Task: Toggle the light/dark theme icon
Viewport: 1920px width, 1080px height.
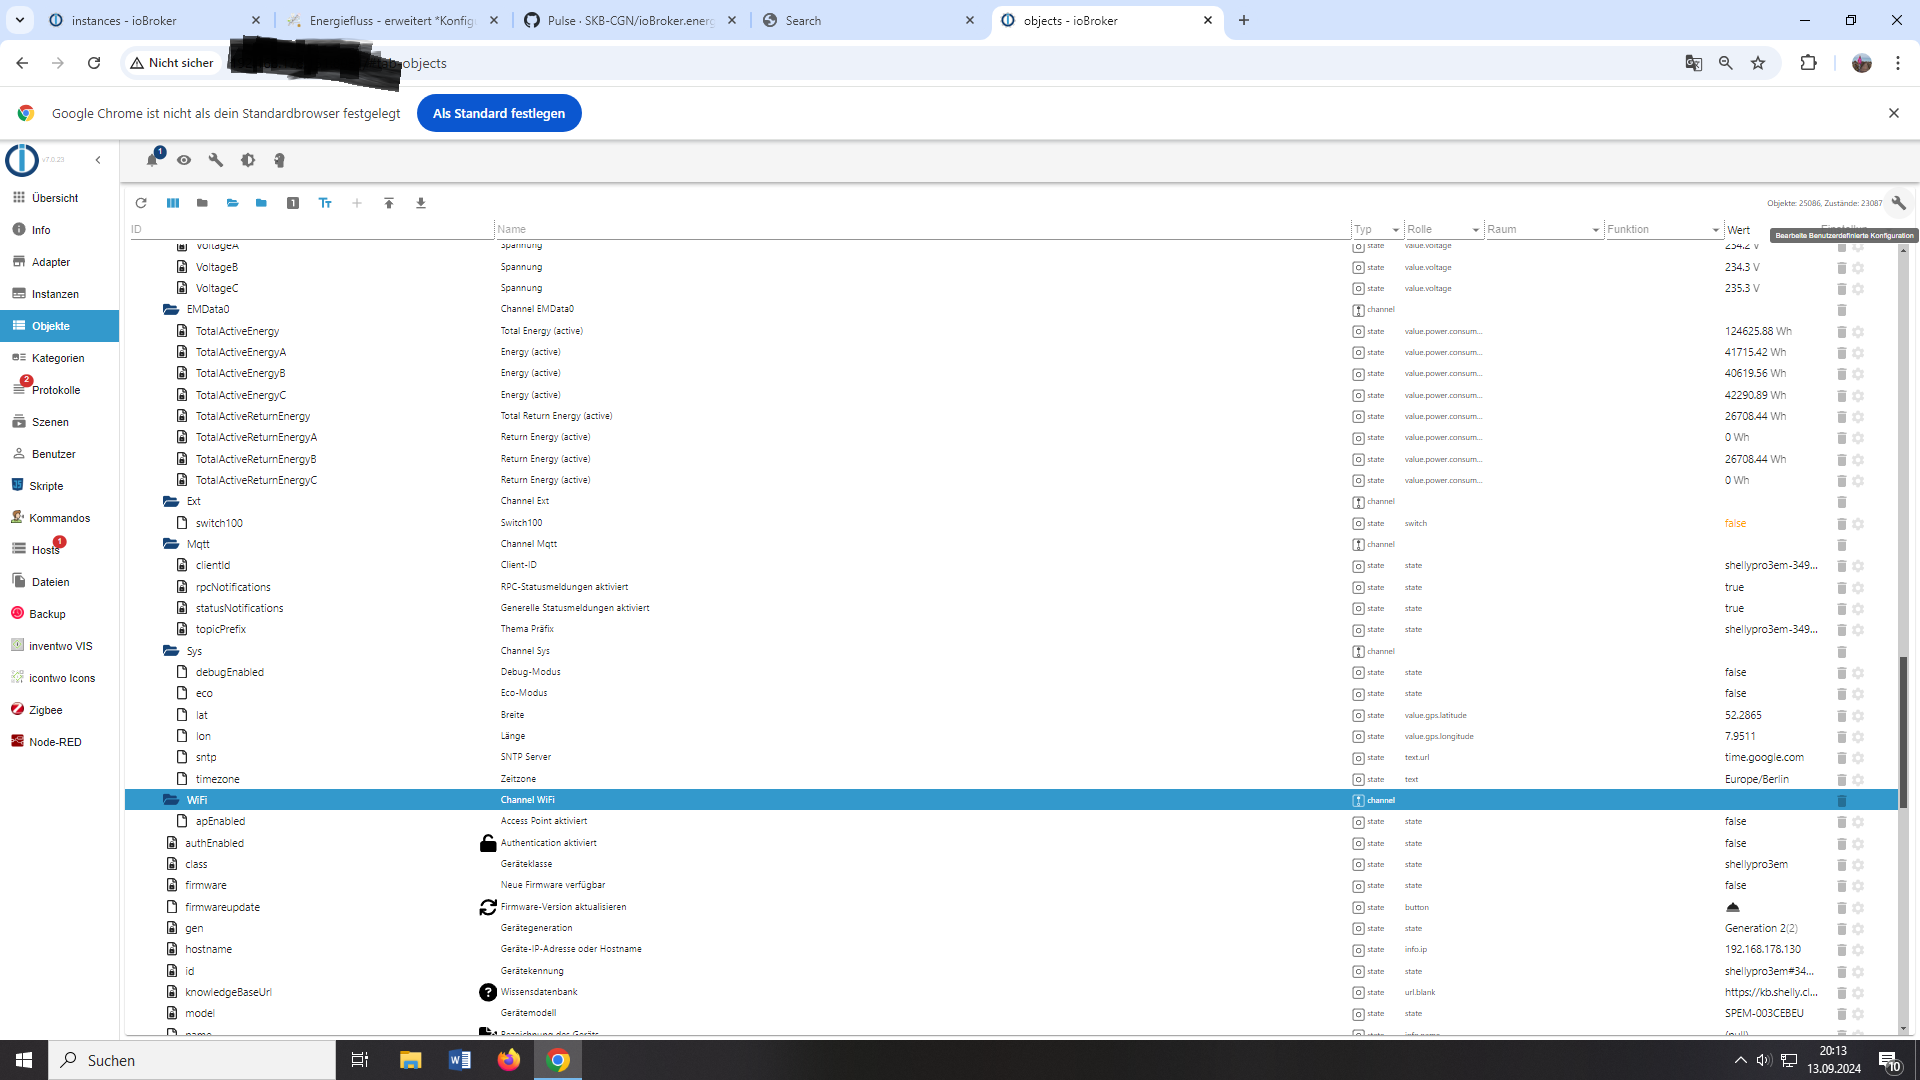Action: (x=248, y=160)
